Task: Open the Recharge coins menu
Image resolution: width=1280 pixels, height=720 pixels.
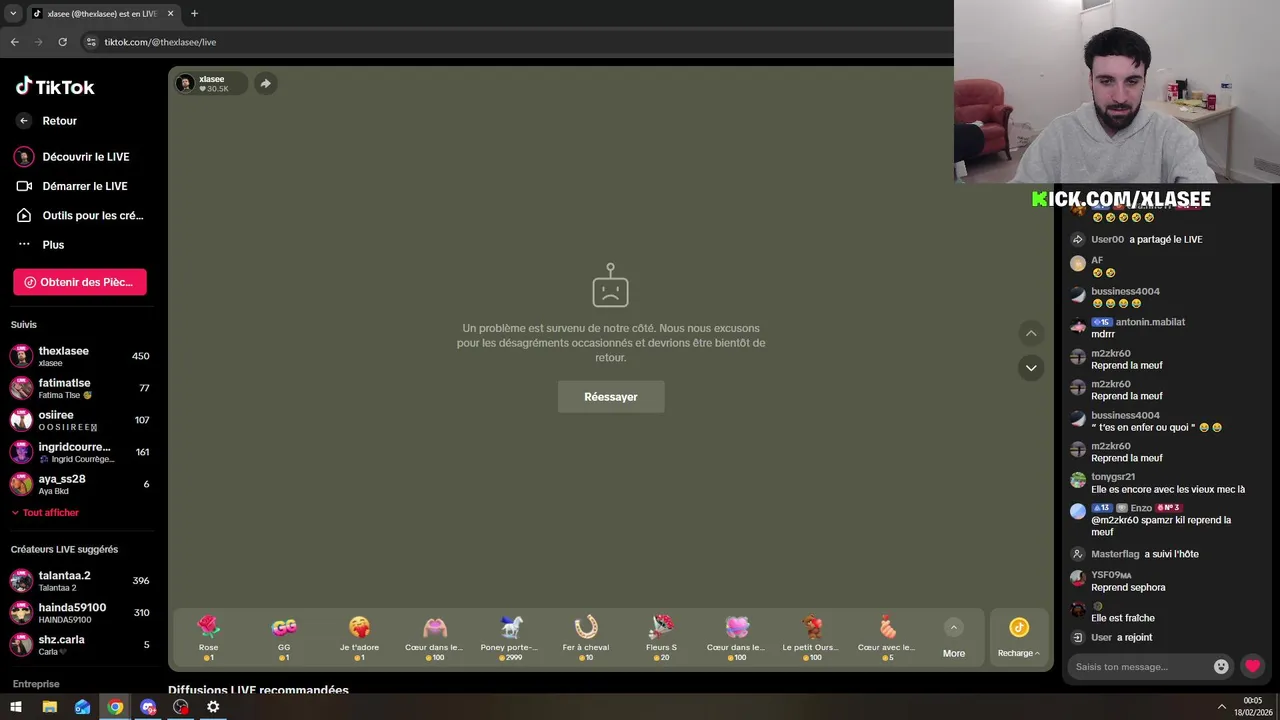Action: tap(1019, 637)
